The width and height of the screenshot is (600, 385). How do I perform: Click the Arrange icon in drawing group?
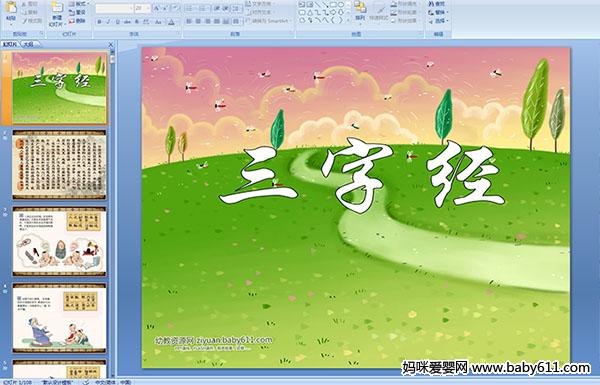360,8
